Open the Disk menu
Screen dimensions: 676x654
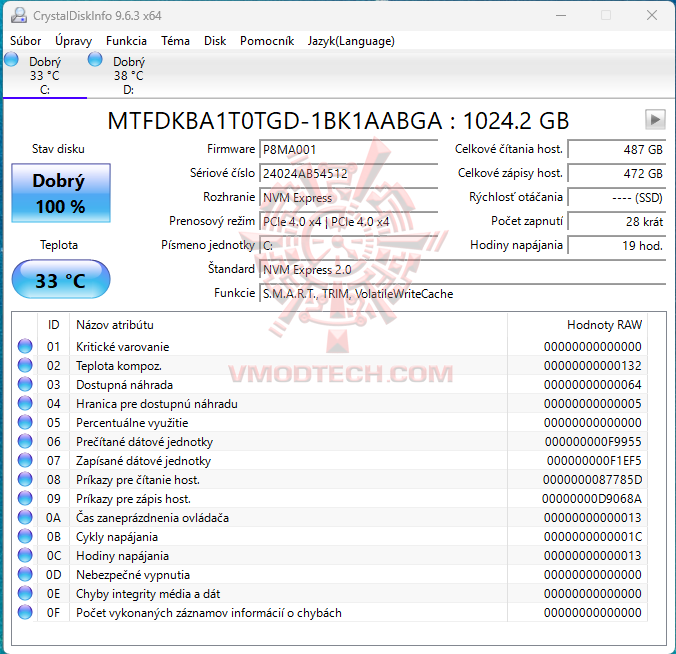click(x=215, y=41)
